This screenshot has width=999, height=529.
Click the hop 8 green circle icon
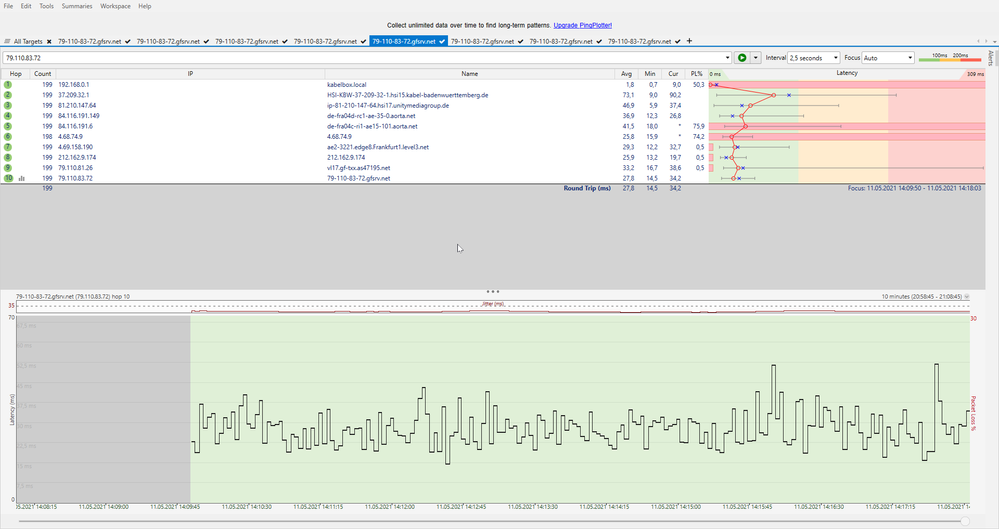[7, 157]
